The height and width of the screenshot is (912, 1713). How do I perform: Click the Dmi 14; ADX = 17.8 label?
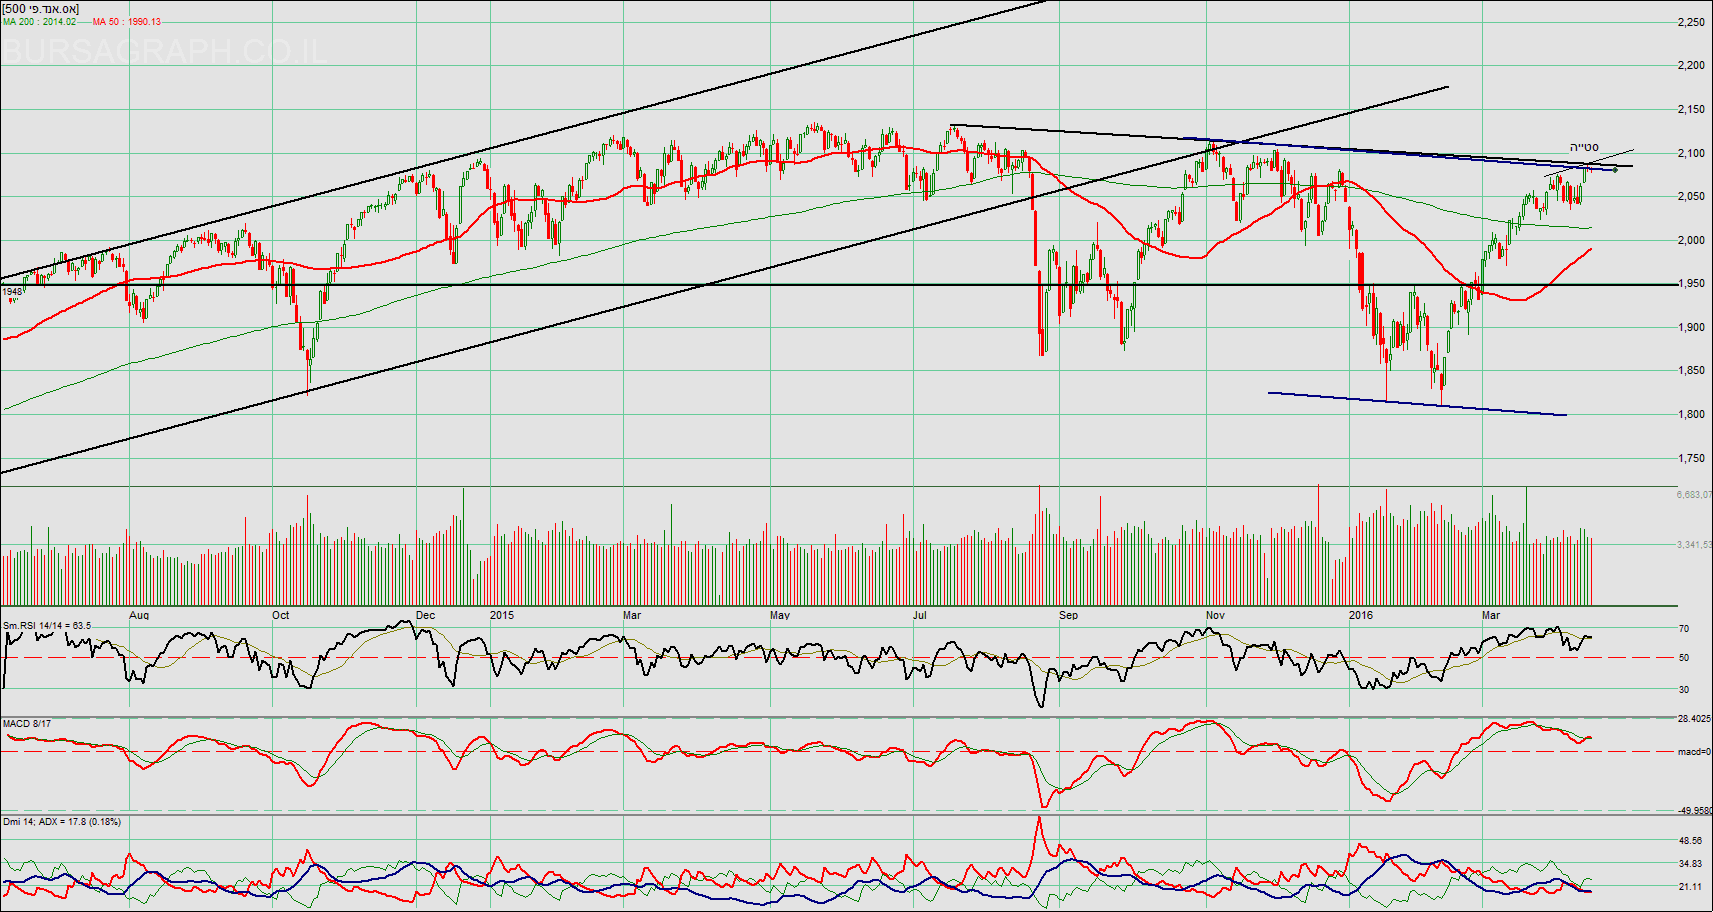click(62, 822)
